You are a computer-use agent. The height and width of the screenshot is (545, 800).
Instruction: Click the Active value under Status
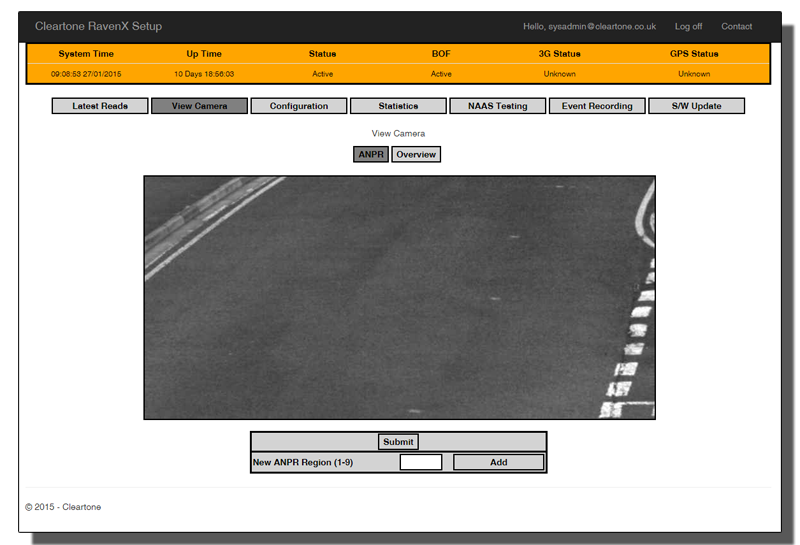(322, 74)
